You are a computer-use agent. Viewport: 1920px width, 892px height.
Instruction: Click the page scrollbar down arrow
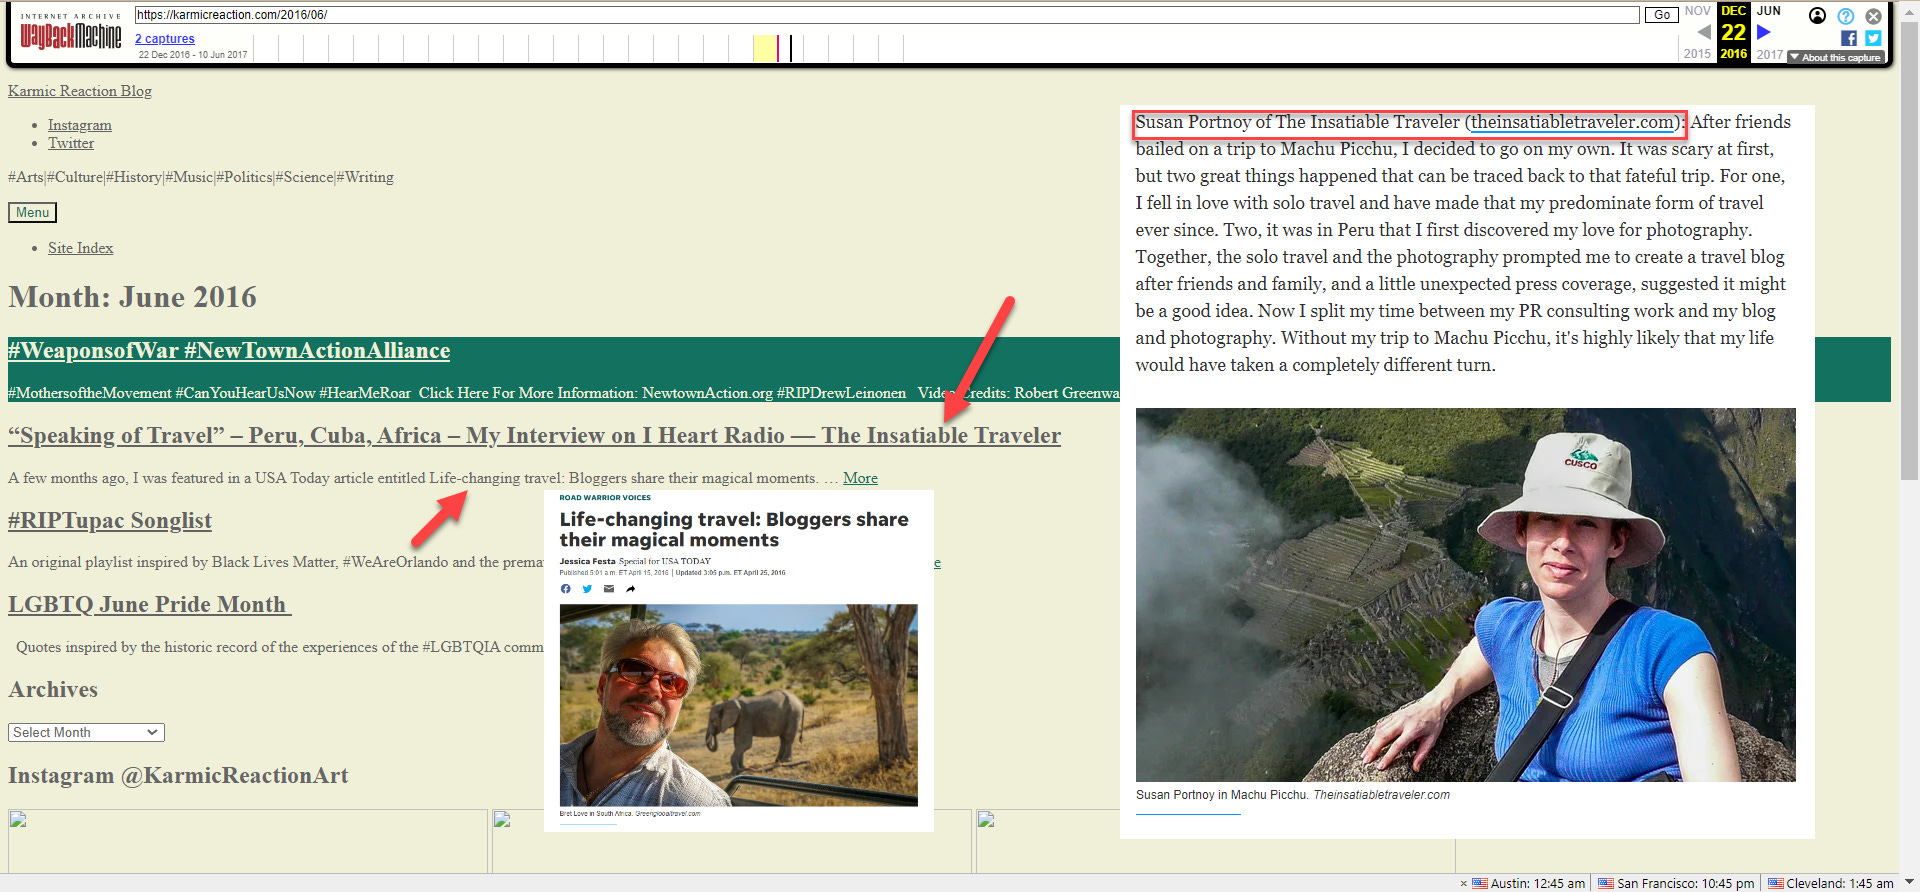click(1909, 882)
